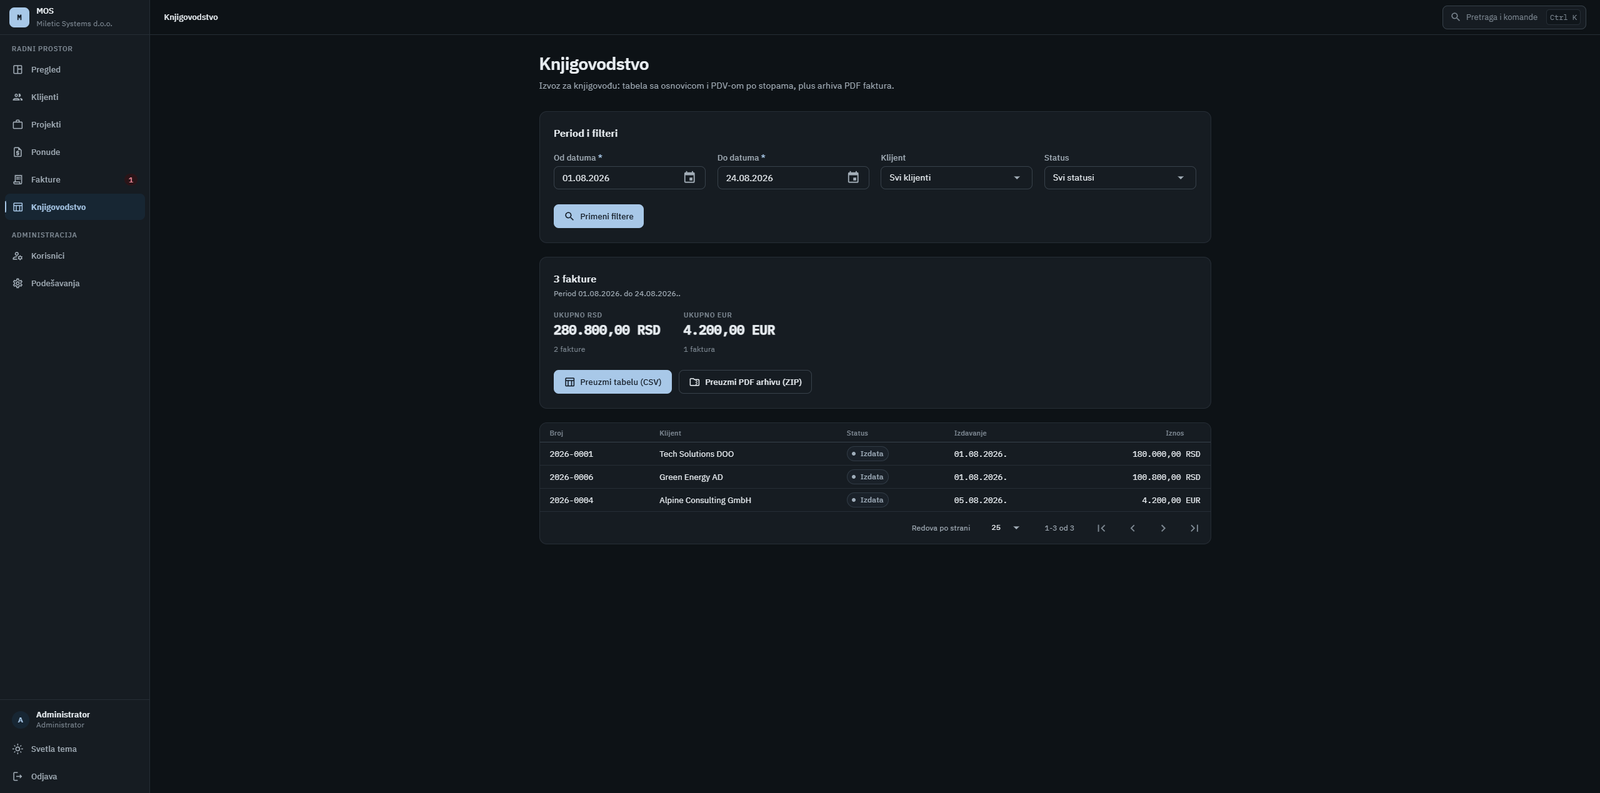Go to the previous table page
This screenshot has height=793, width=1600.
[x=1132, y=528]
